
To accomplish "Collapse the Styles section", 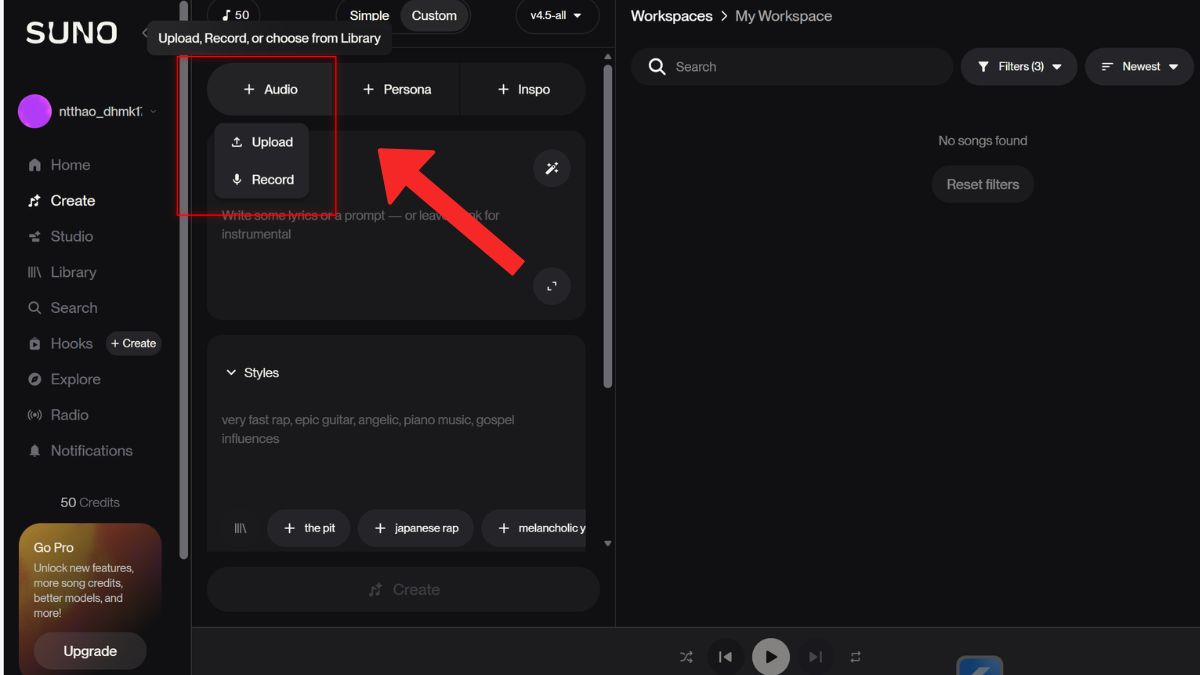I will tap(252, 373).
